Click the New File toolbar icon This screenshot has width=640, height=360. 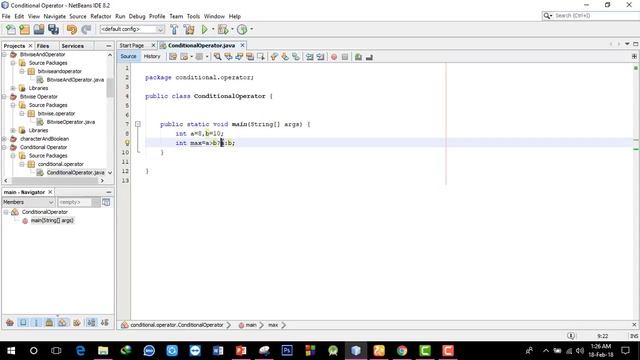(x=10, y=29)
